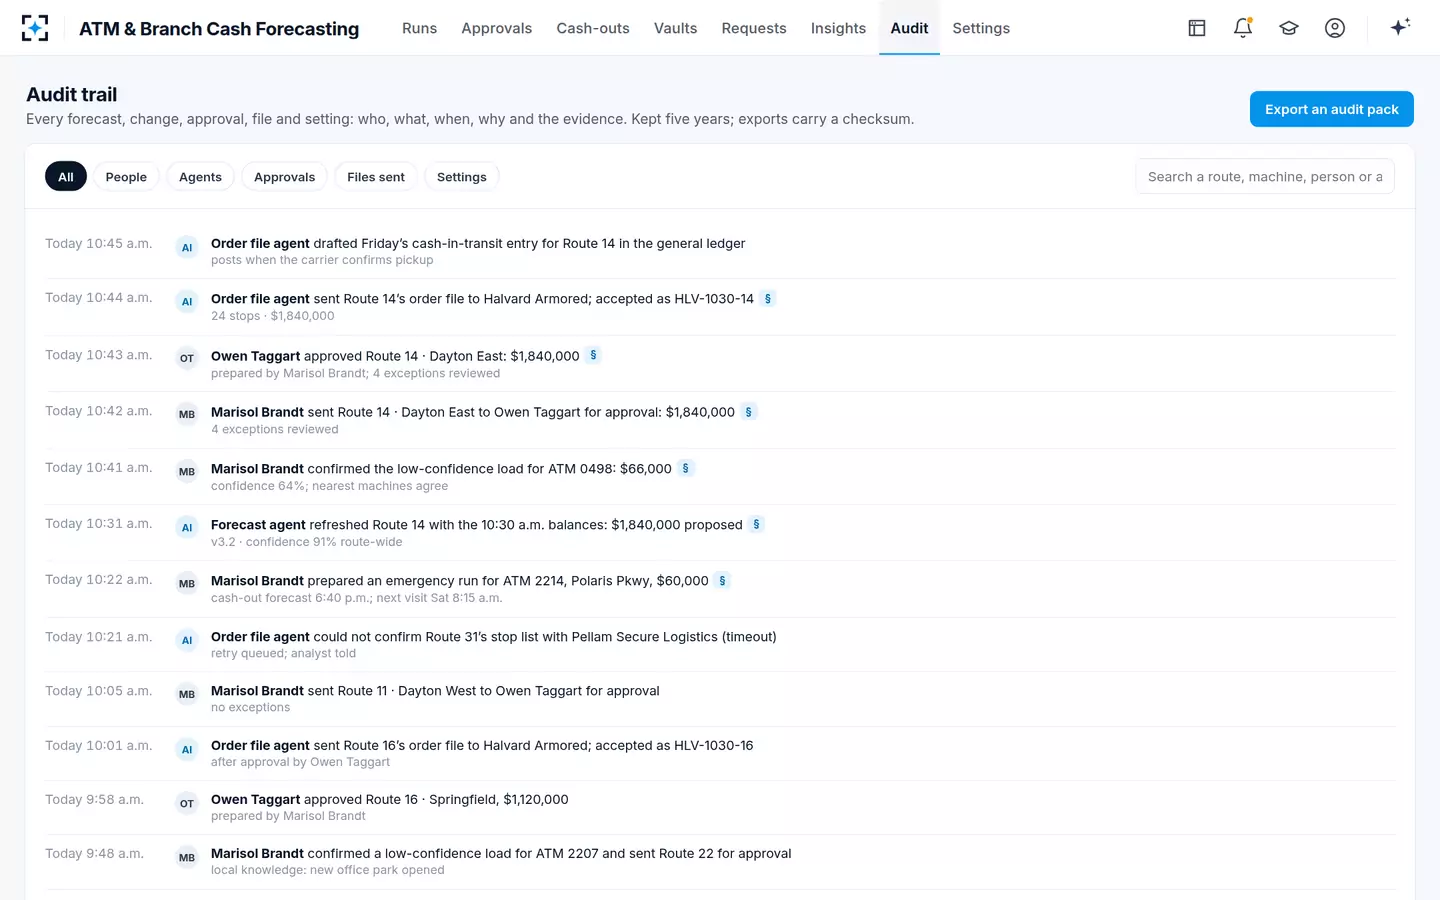Open evidence icon for Route 14 sent for approval
The image size is (1440, 900).
[748, 411]
